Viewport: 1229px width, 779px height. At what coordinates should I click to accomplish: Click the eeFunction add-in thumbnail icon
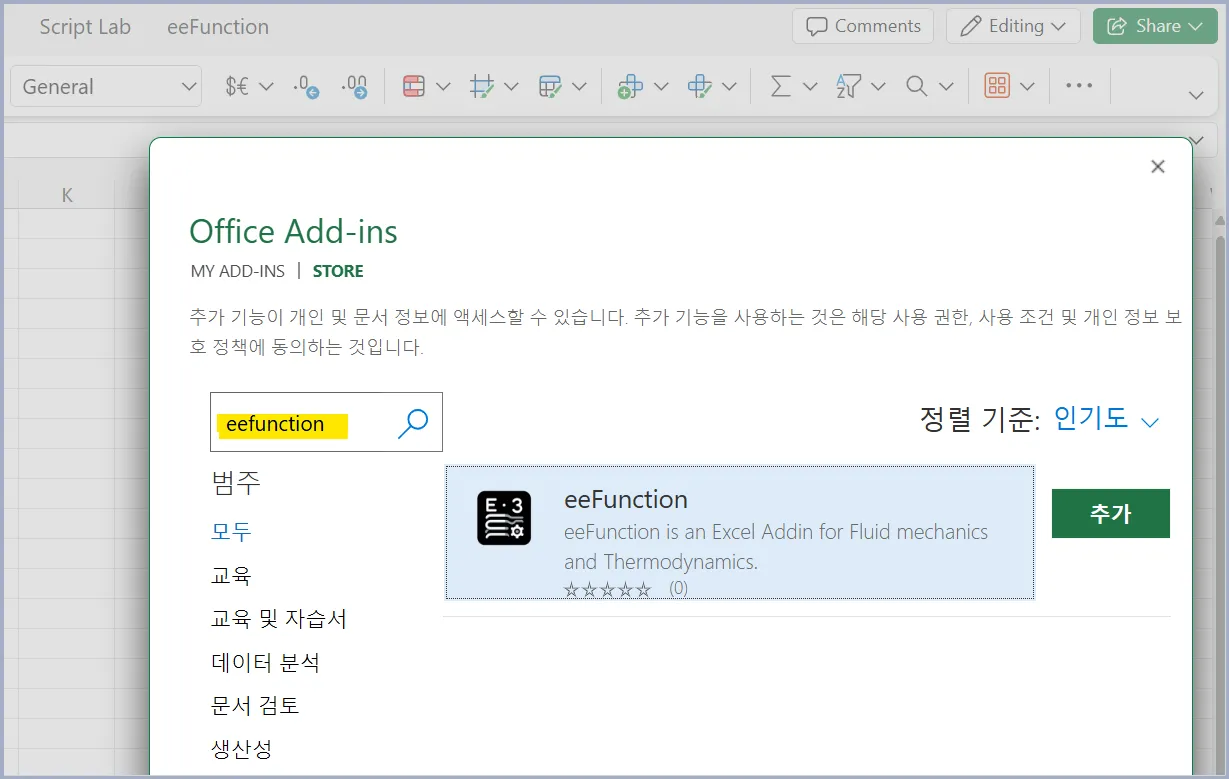pyautogui.click(x=503, y=519)
